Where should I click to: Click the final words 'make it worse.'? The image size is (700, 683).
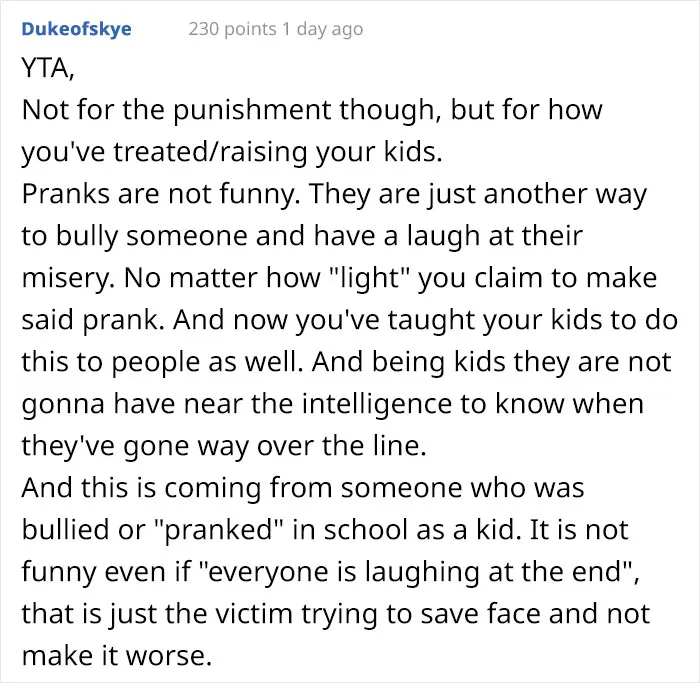coord(117,656)
